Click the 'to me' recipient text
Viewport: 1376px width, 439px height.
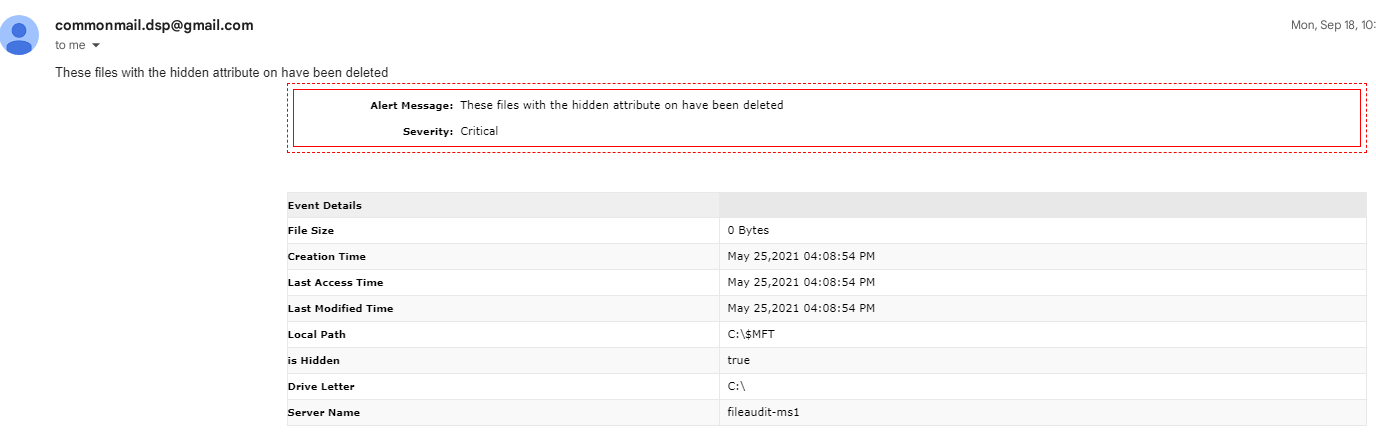coord(70,45)
